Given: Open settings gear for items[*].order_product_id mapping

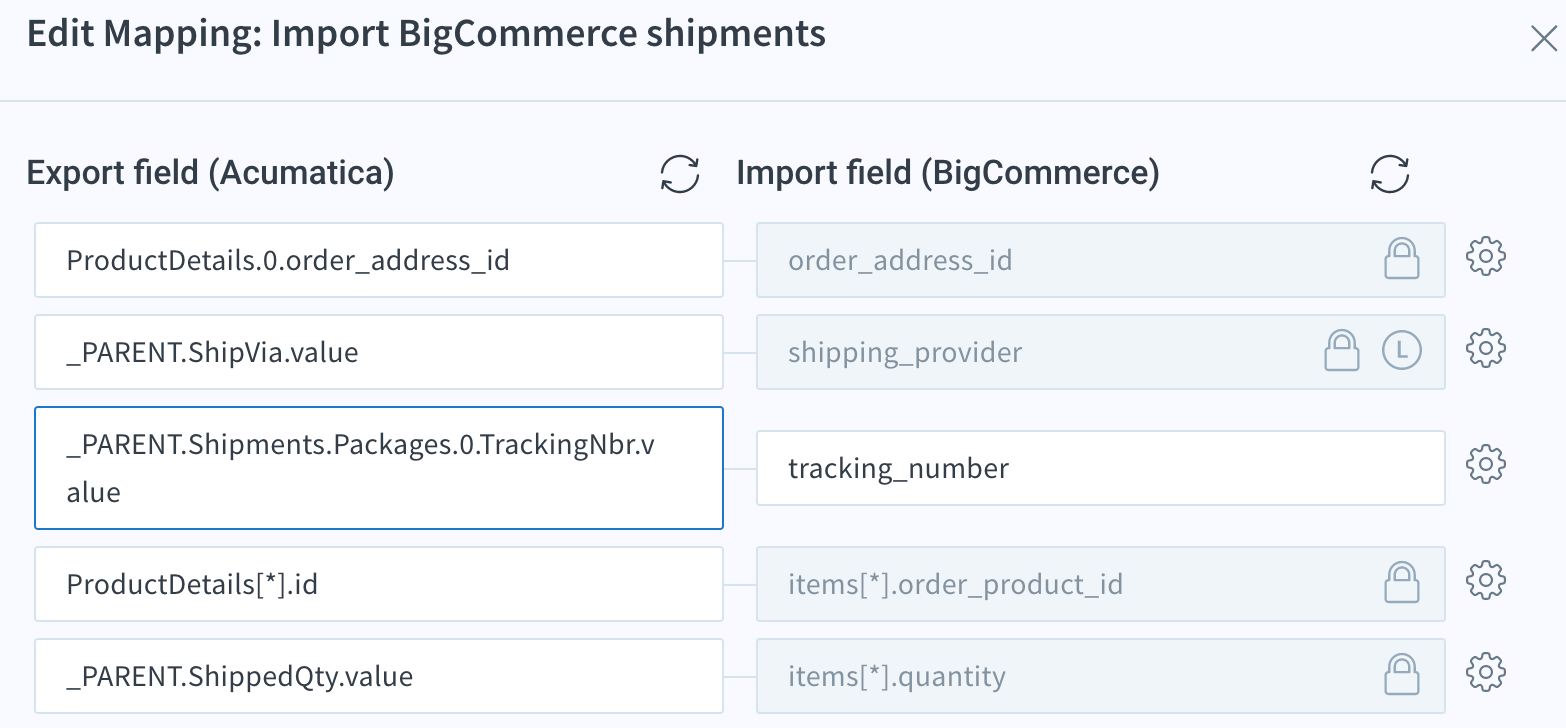Looking at the screenshot, I should [x=1485, y=580].
